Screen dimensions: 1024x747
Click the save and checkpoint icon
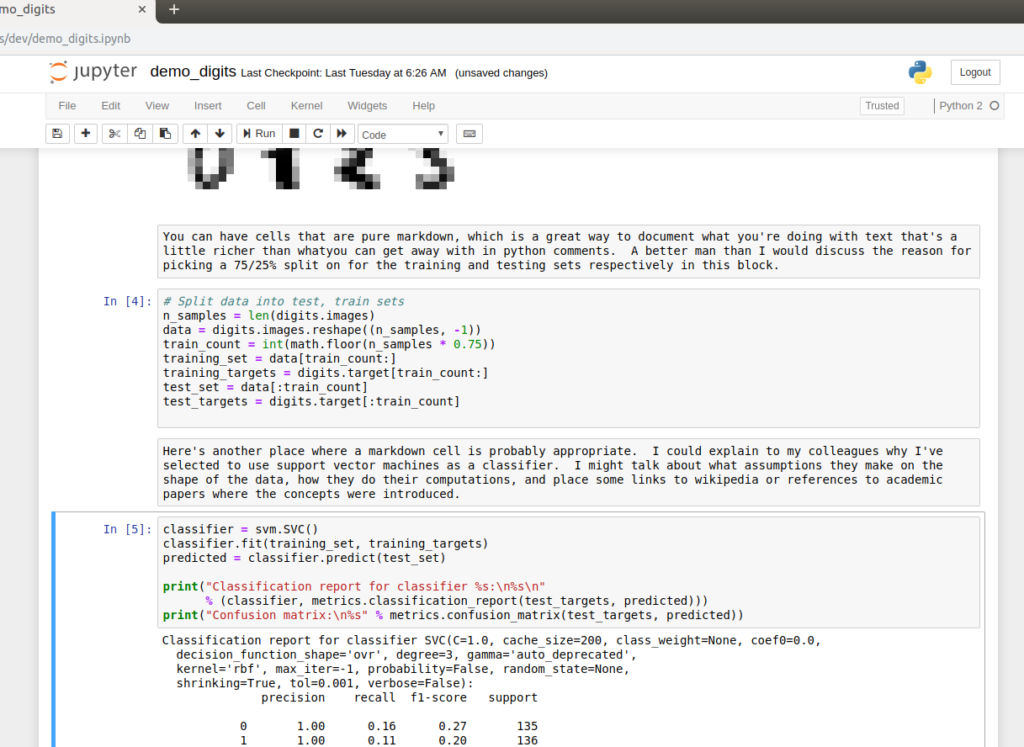click(x=58, y=133)
